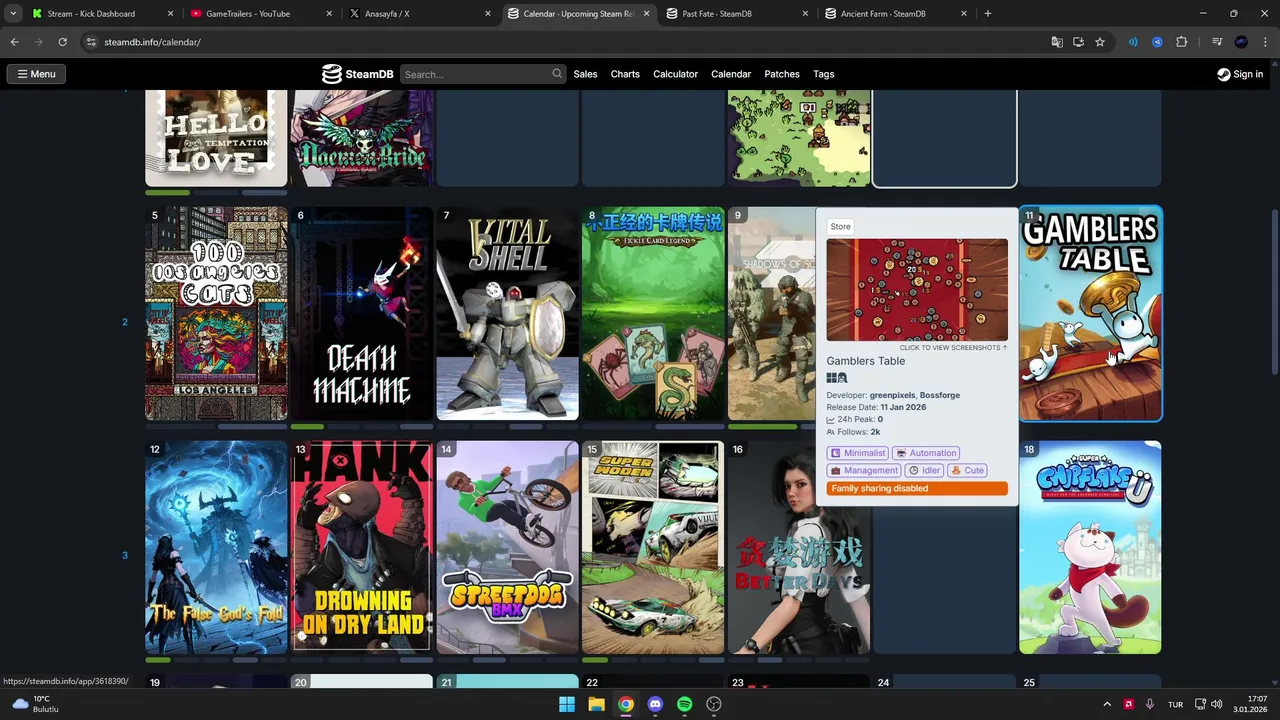Click the address bar URL
This screenshot has height=720, width=1280.
[x=152, y=42]
